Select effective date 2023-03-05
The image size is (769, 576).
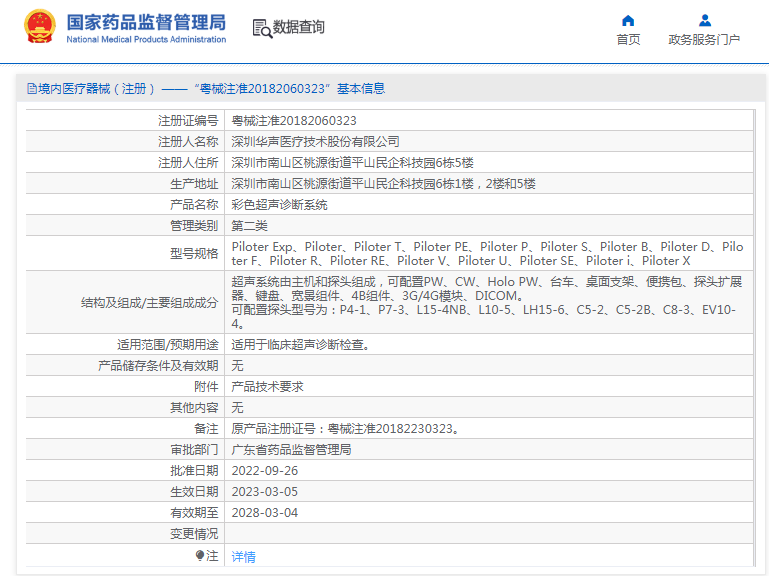click(x=265, y=492)
